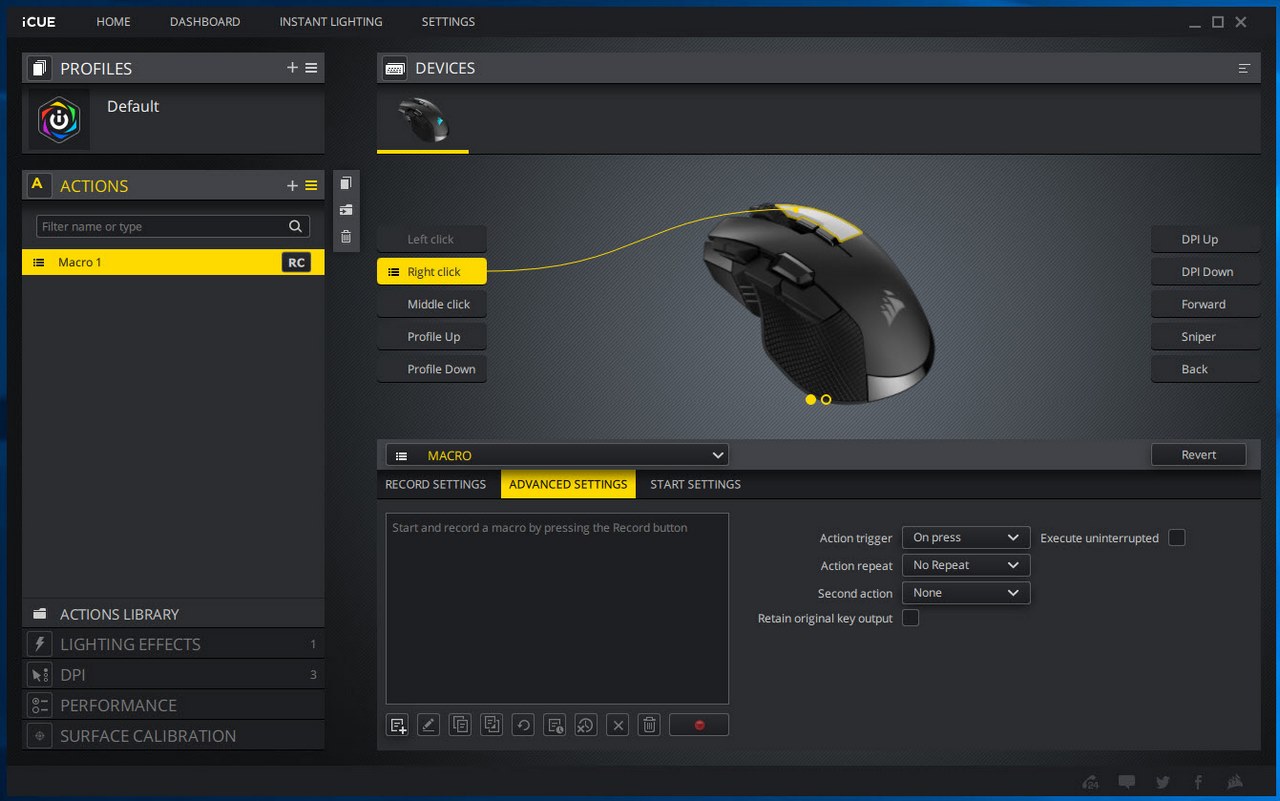Open the Second action dropdown
This screenshot has height=801, width=1280.
click(966, 593)
